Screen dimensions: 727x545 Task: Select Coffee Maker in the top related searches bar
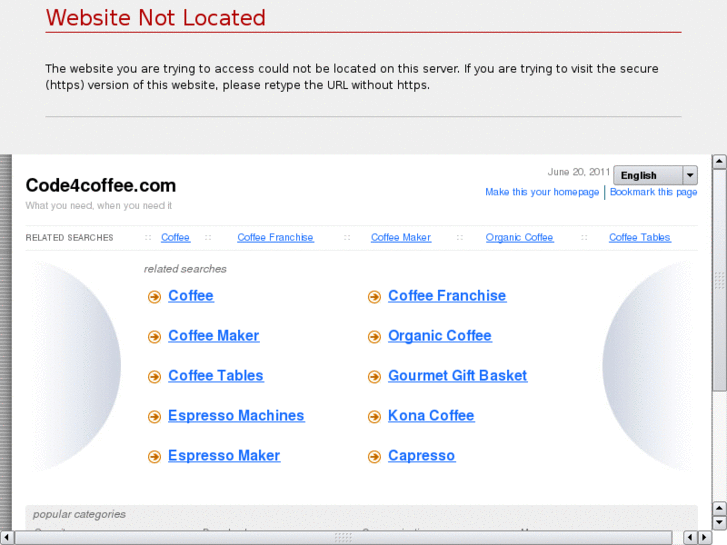401,237
